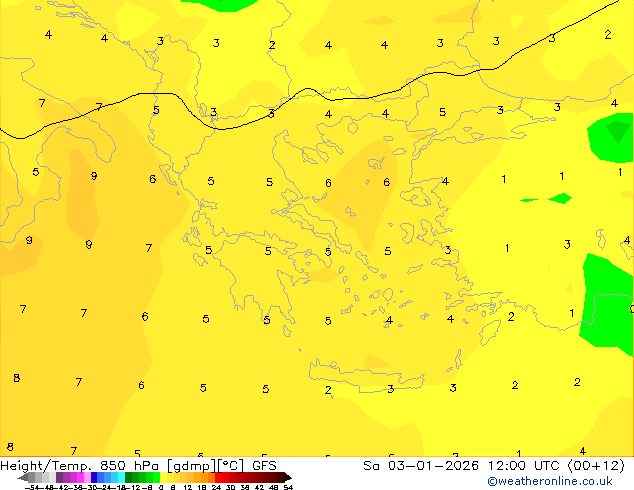Image resolution: width=634 pixels, height=490 pixels.
Task: Click the dark right arrow legend end
Action: (x=287, y=478)
